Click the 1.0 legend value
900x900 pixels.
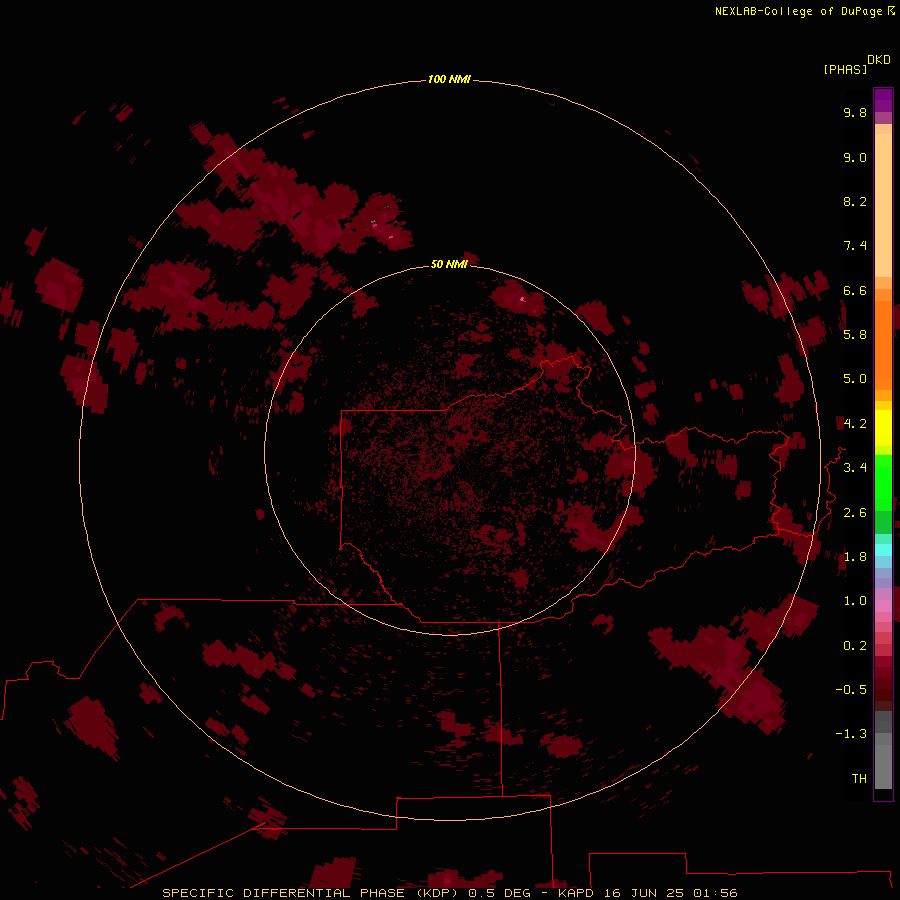855,601
